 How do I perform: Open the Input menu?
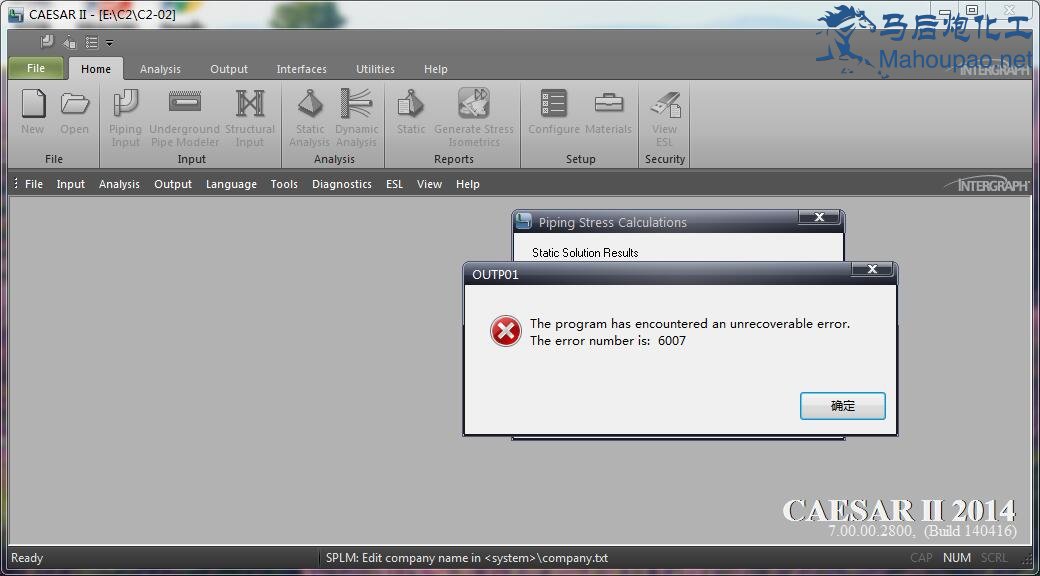click(71, 184)
